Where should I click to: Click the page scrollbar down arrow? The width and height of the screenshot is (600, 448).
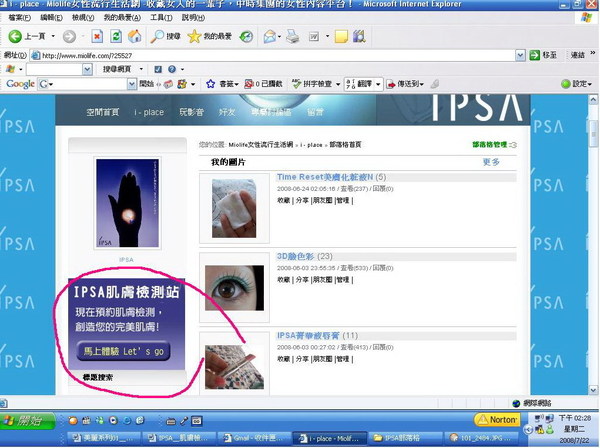click(x=593, y=390)
